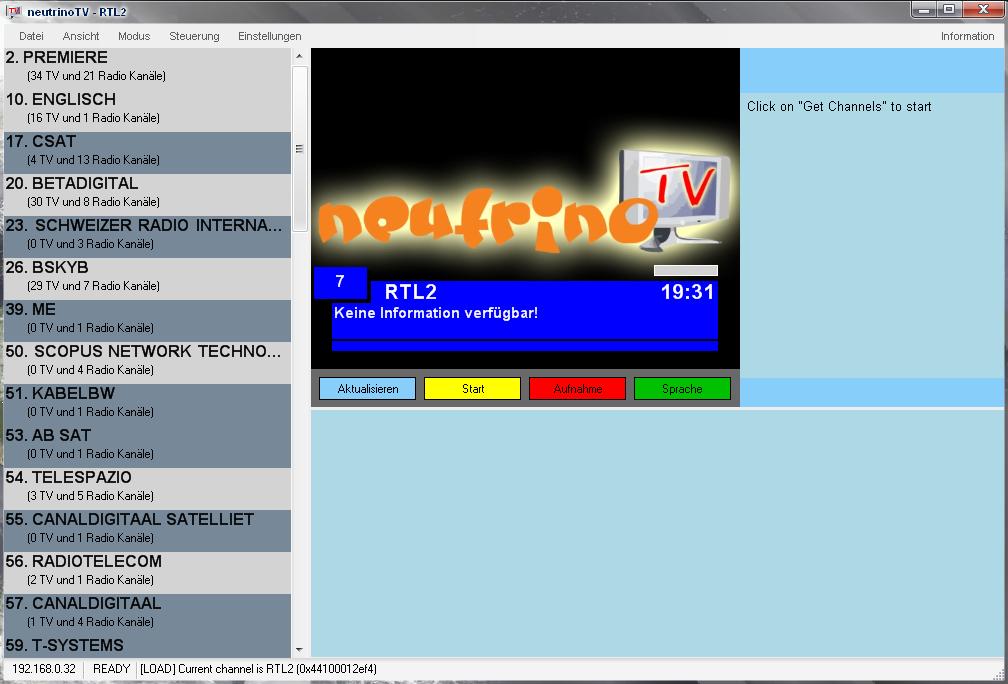Close the neutrinoTV window
Viewport: 1008px width, 684px height.
[x=983, y=10]
